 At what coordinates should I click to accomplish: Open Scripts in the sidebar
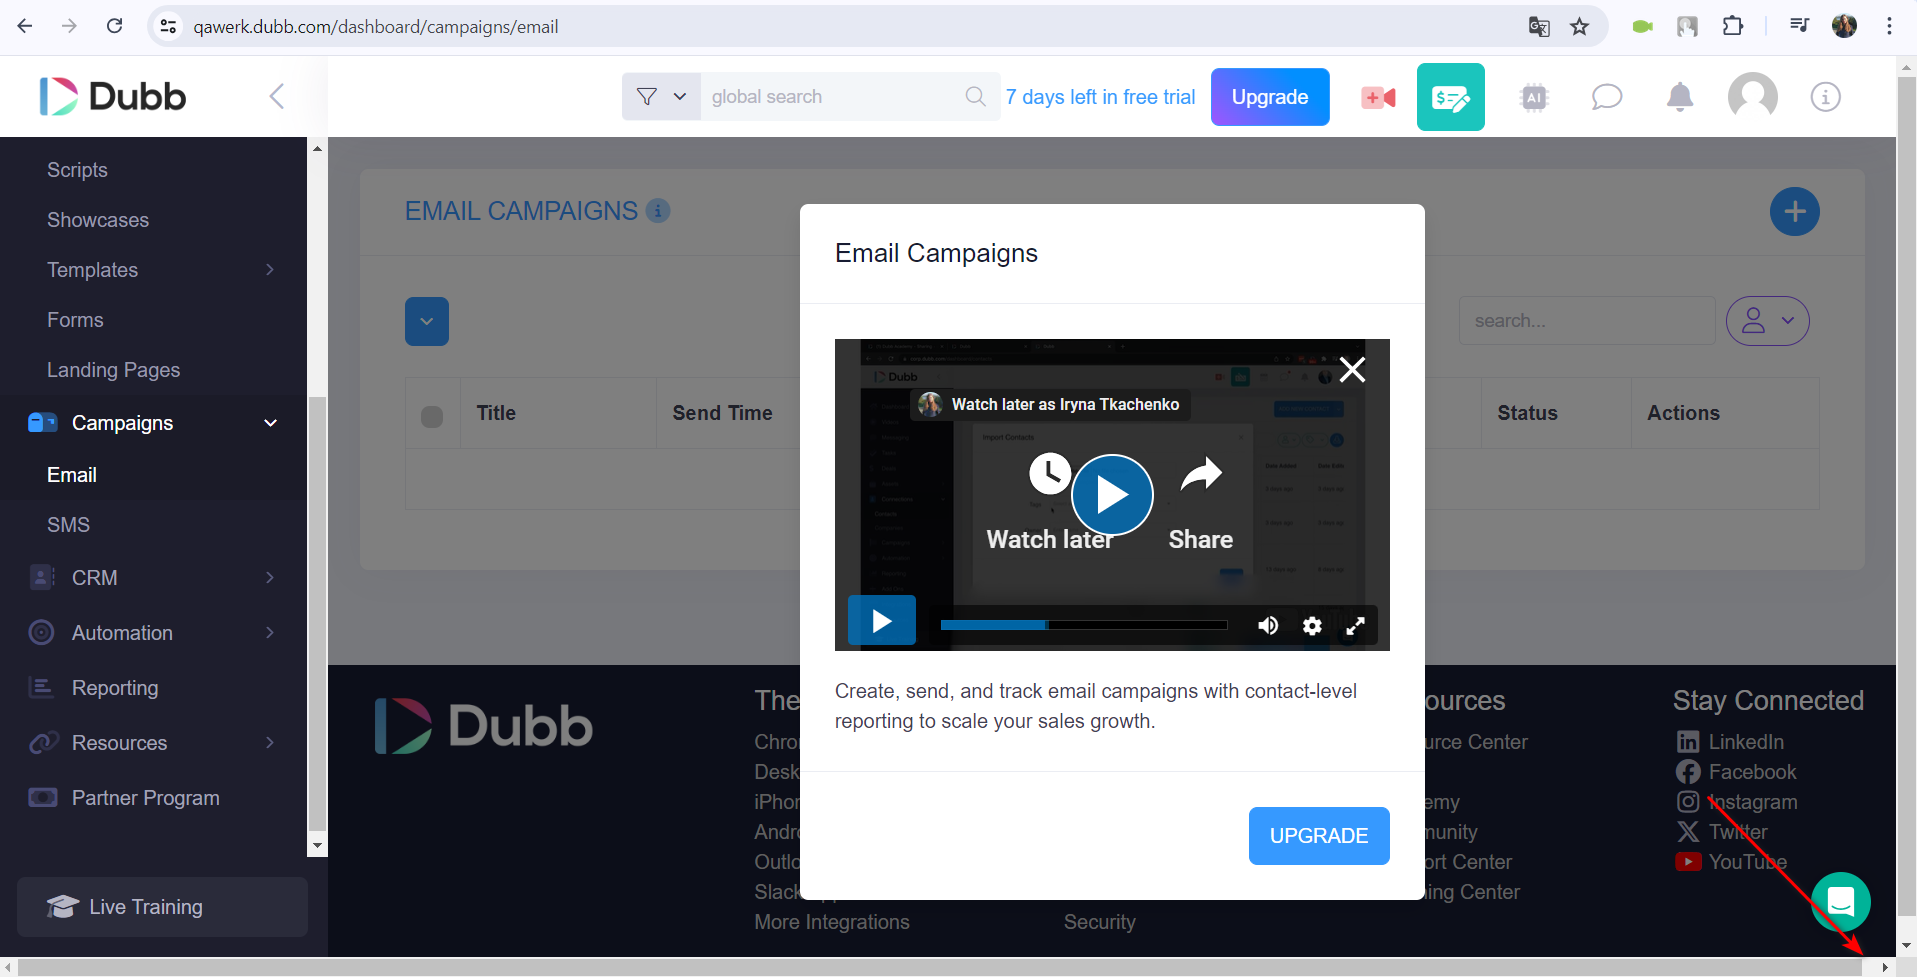point(77,170)
